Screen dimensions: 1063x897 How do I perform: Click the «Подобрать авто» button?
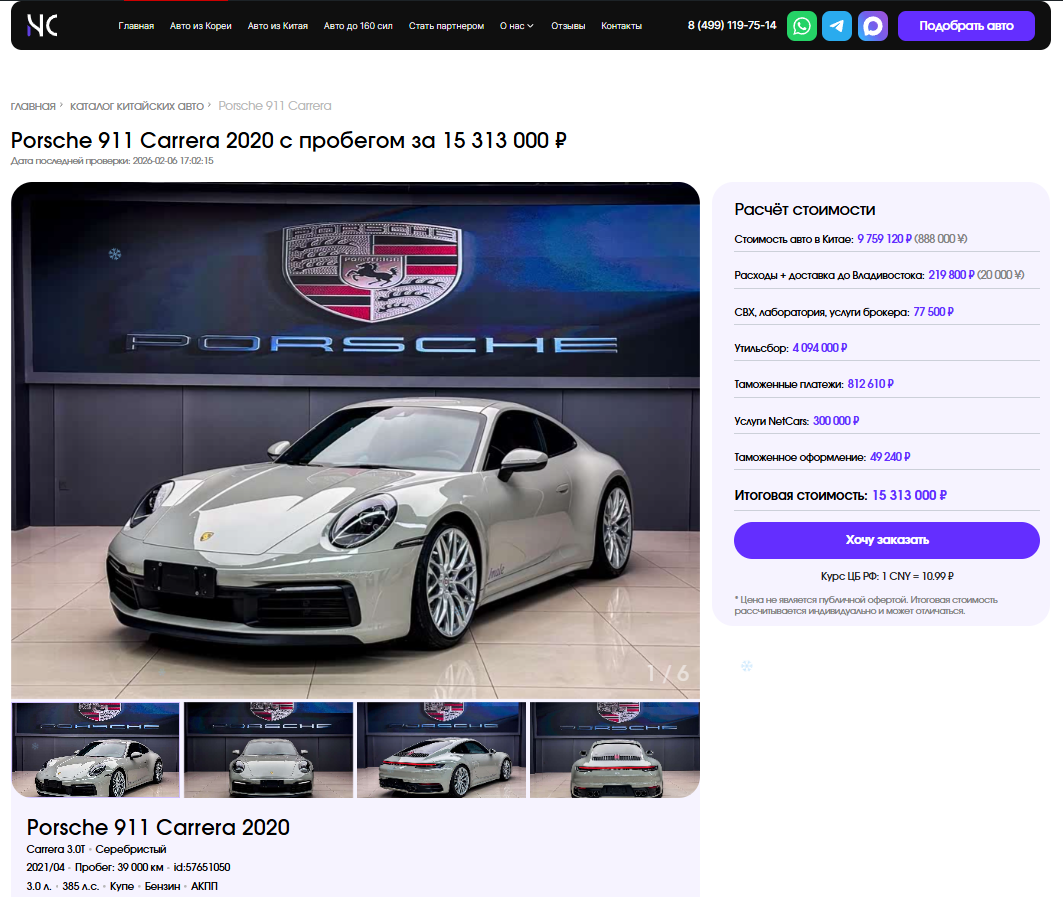tap(965, 26)
